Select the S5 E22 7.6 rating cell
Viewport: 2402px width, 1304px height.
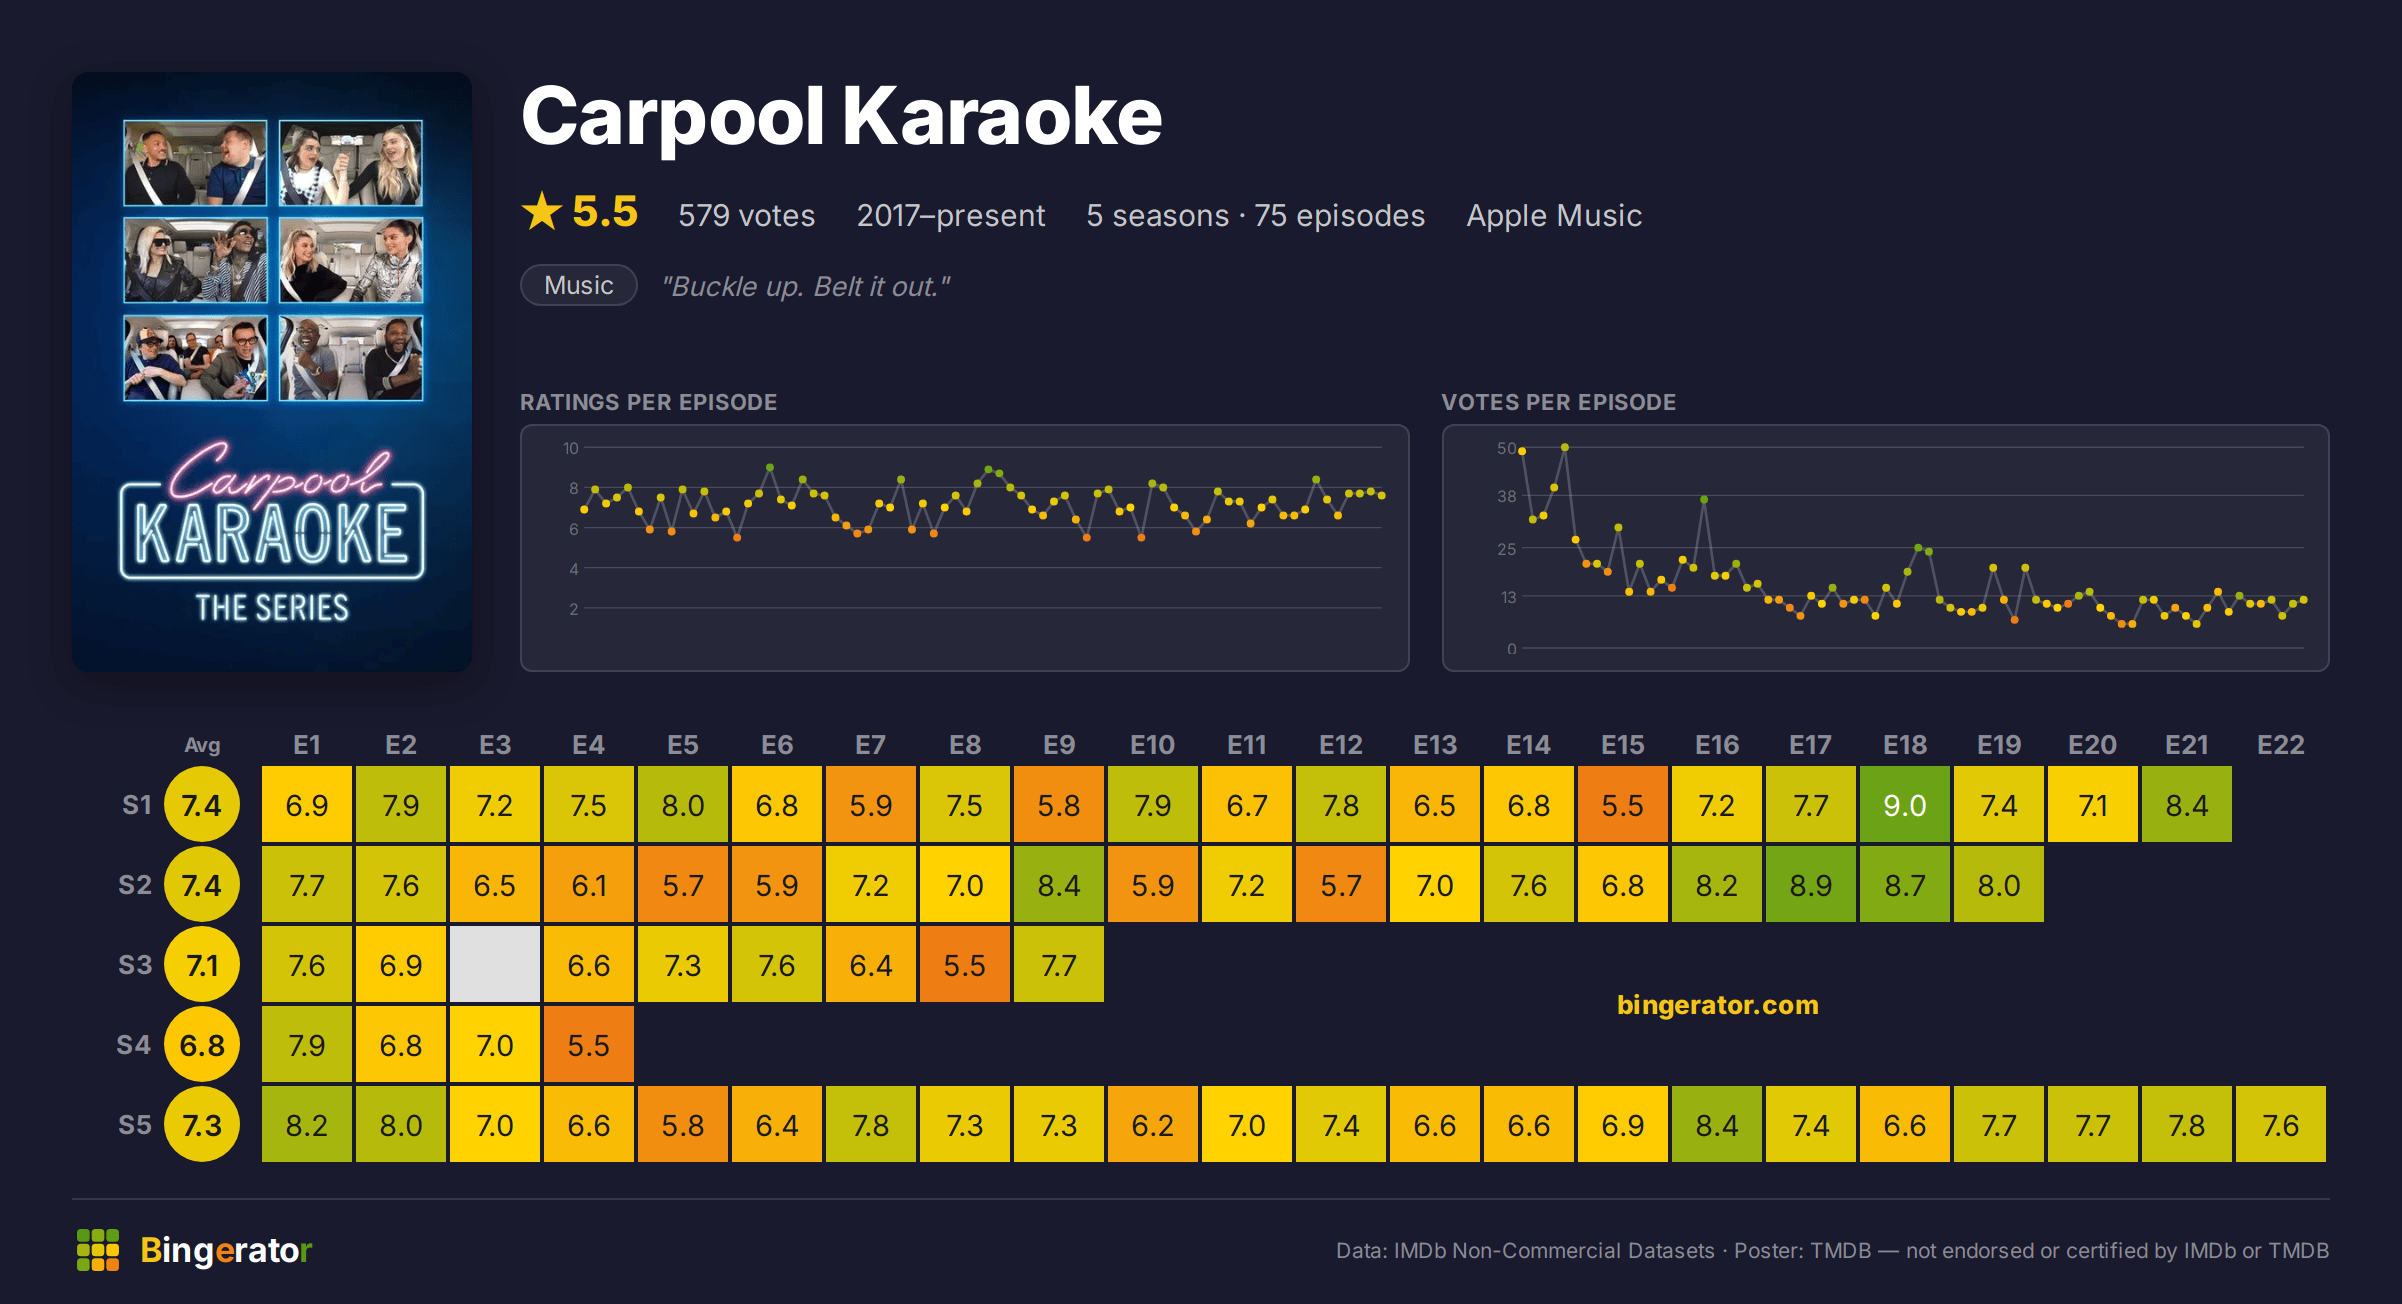(2281, 1125)
